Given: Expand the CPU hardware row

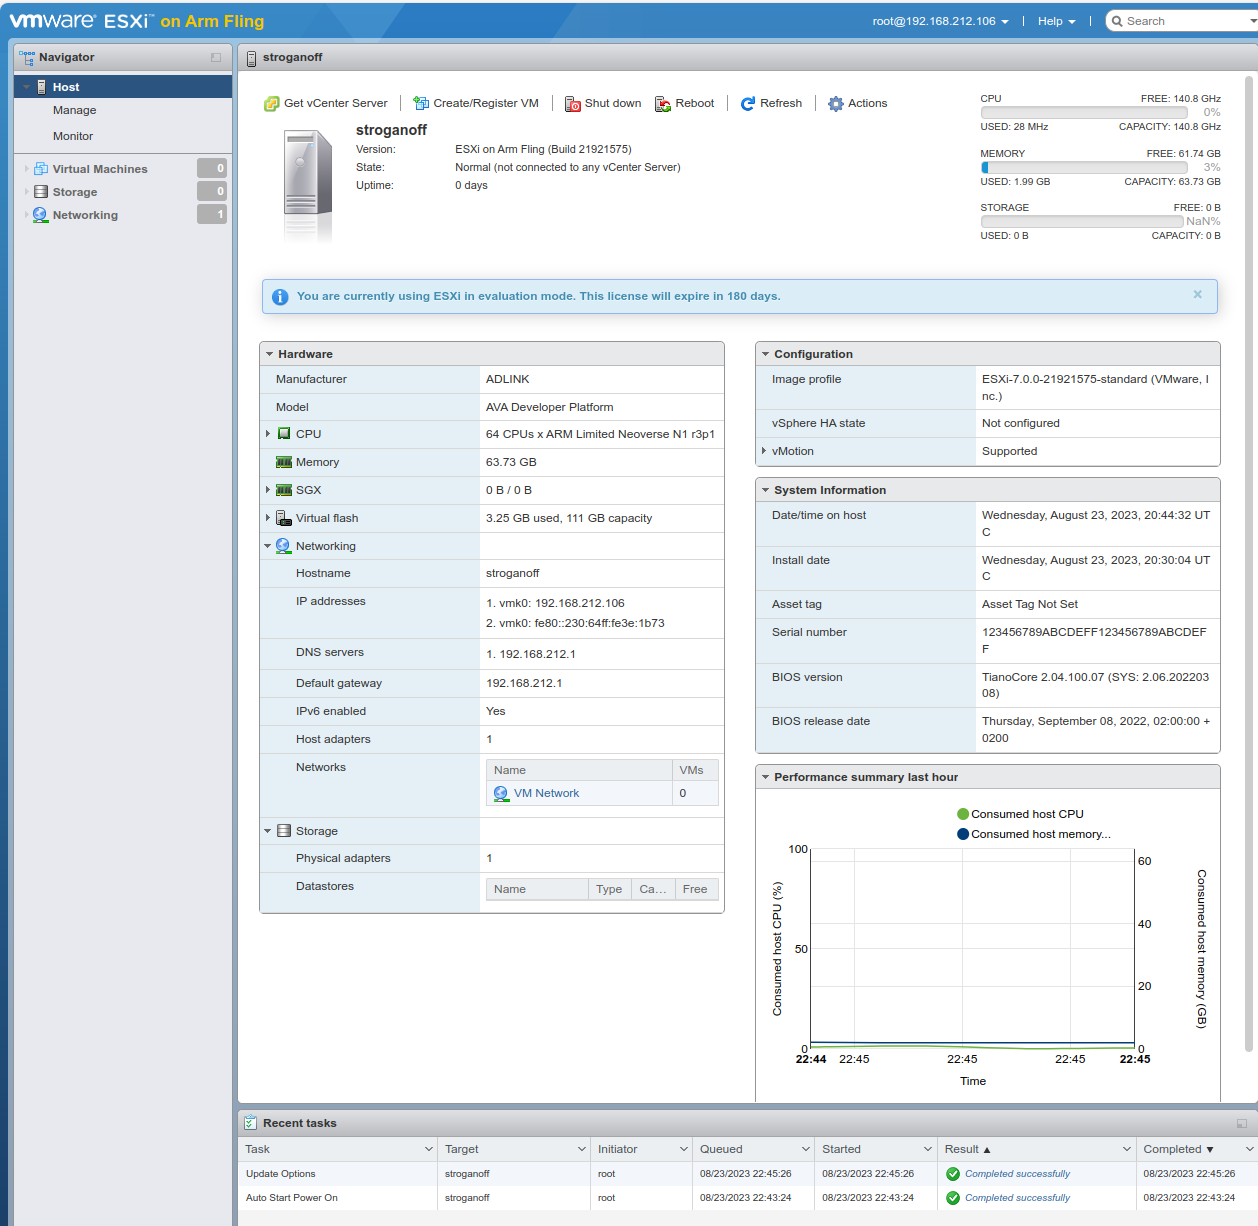Looking at the screenshot, I should (x=268, y=434).
